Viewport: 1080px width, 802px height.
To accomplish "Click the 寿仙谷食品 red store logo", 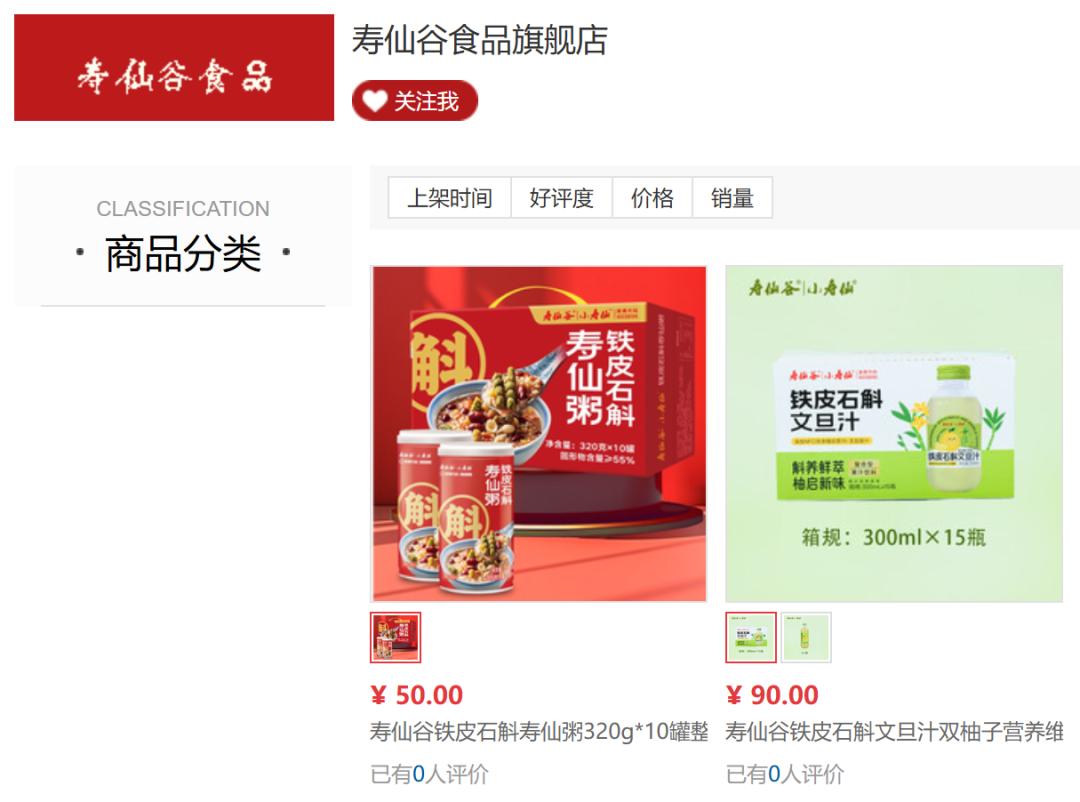I will (174, 68).
